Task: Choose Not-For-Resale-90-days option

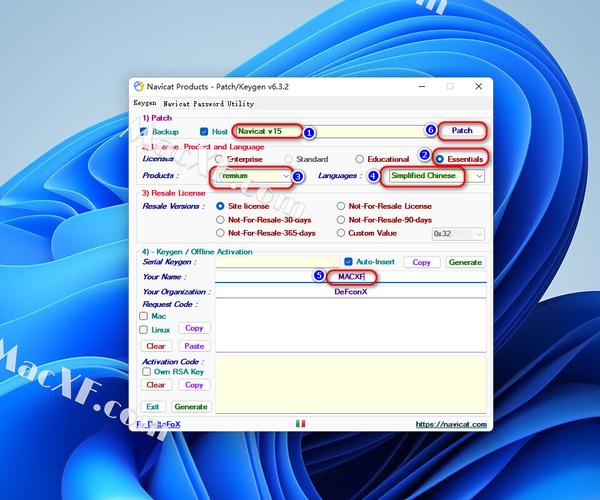Action: point(341,220)
